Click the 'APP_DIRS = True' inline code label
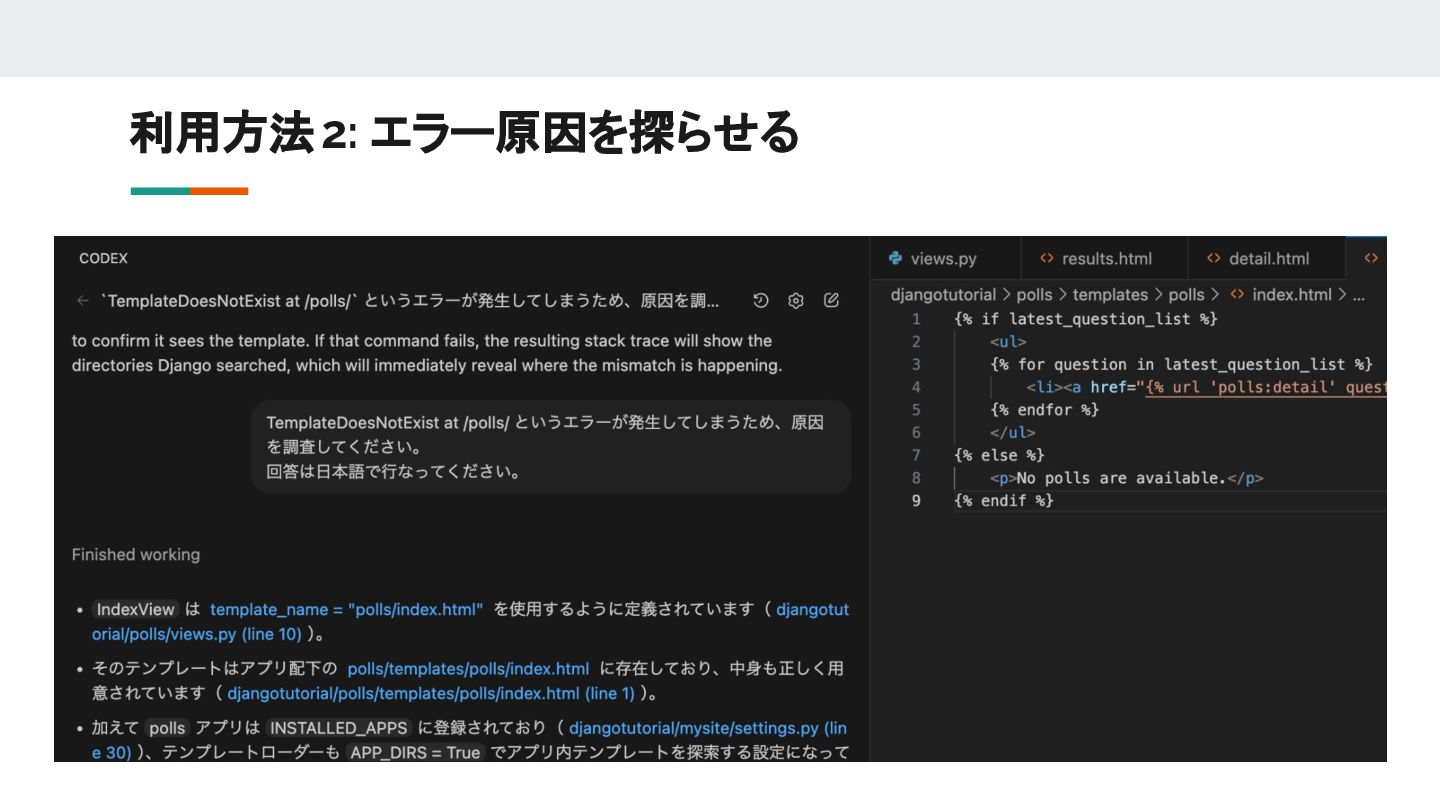The image size is (1440, 810). point(414,752)
